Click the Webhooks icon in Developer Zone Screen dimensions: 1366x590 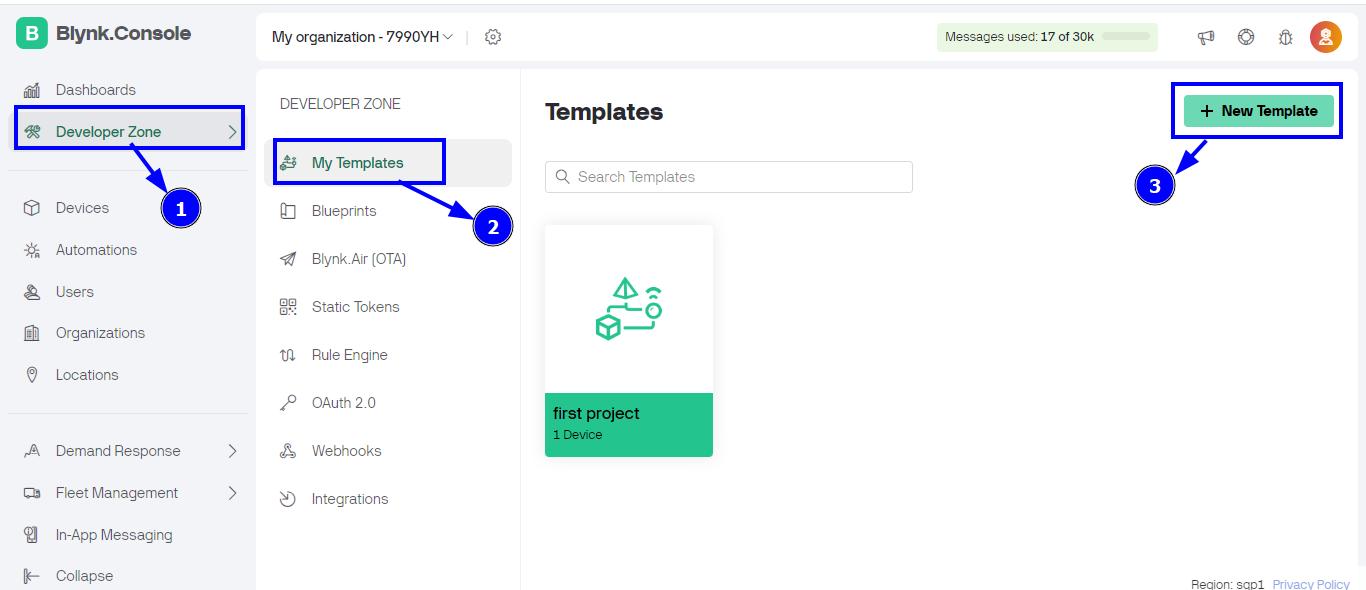click(288, 451)
